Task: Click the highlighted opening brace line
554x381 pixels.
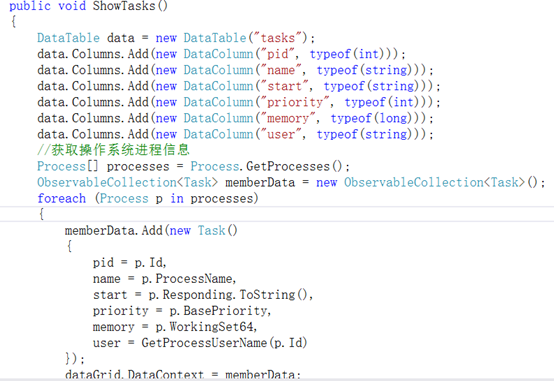Action: pos(277,214)
